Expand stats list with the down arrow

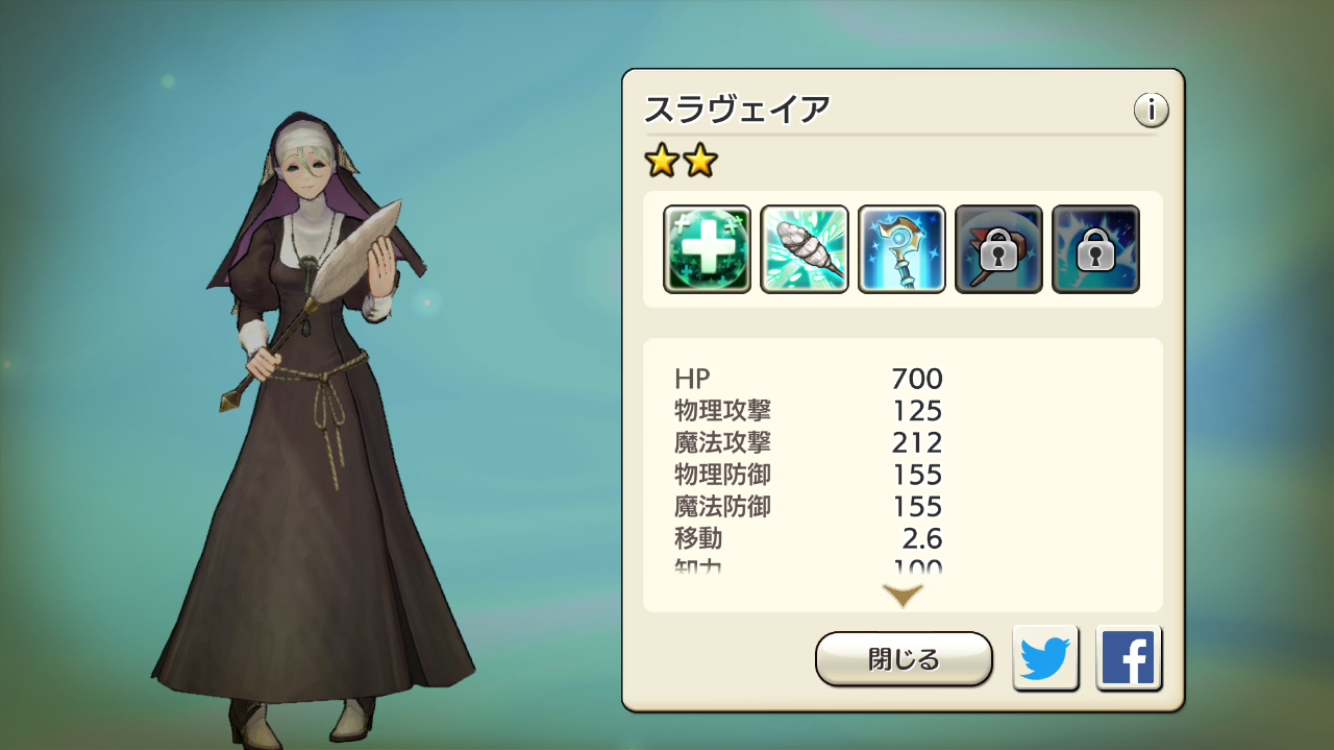[x=903, y=596]
